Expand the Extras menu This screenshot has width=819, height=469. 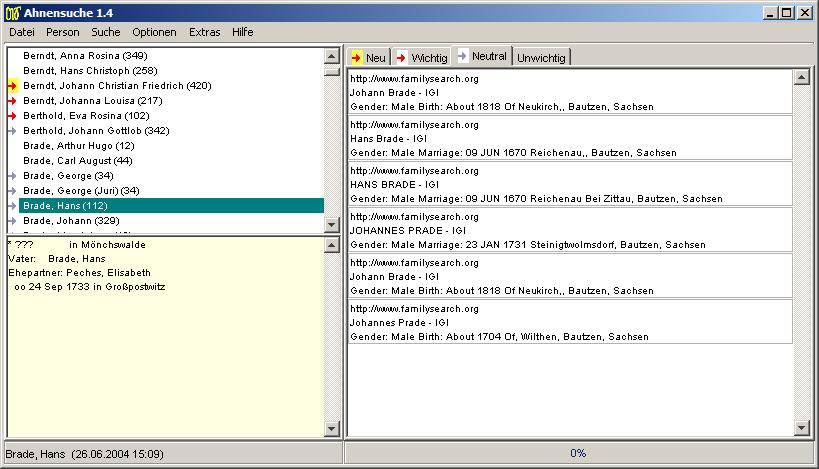click(204, 32)
